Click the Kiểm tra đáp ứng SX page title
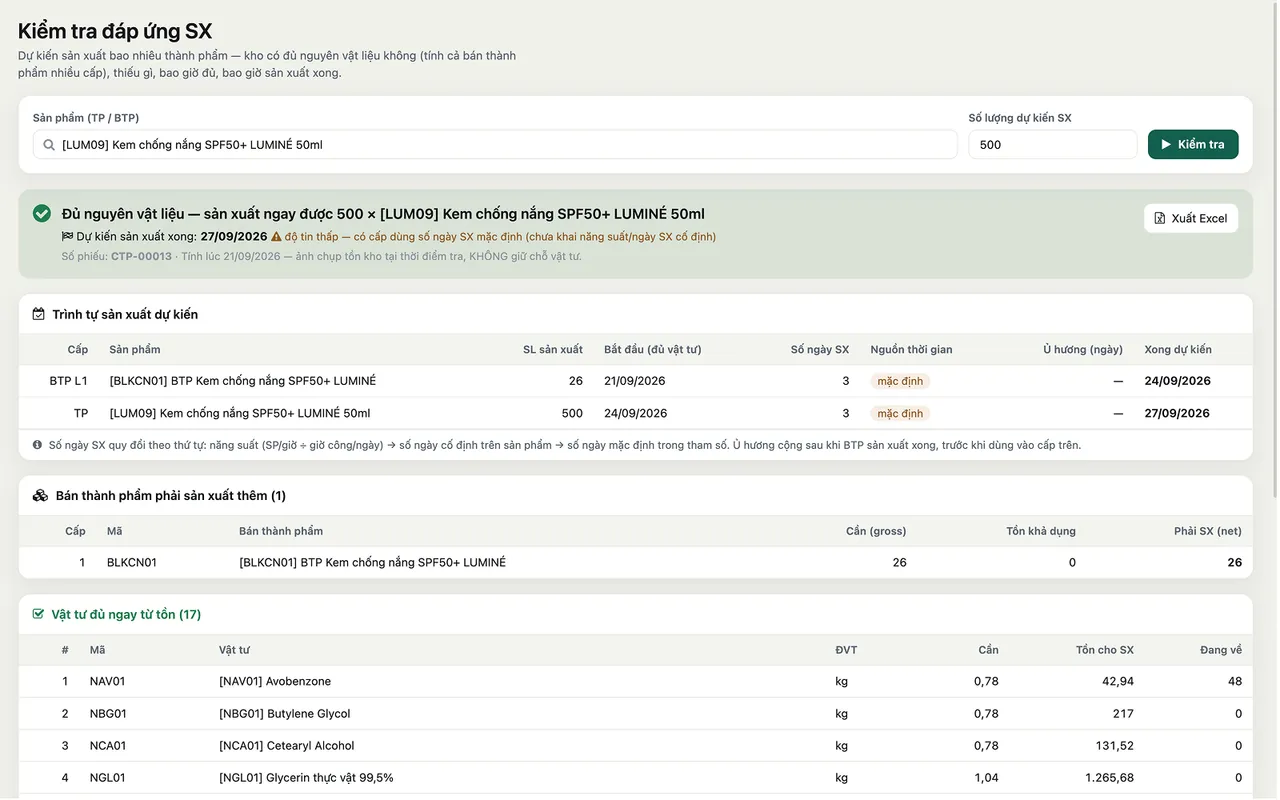 tap(115, 32)
